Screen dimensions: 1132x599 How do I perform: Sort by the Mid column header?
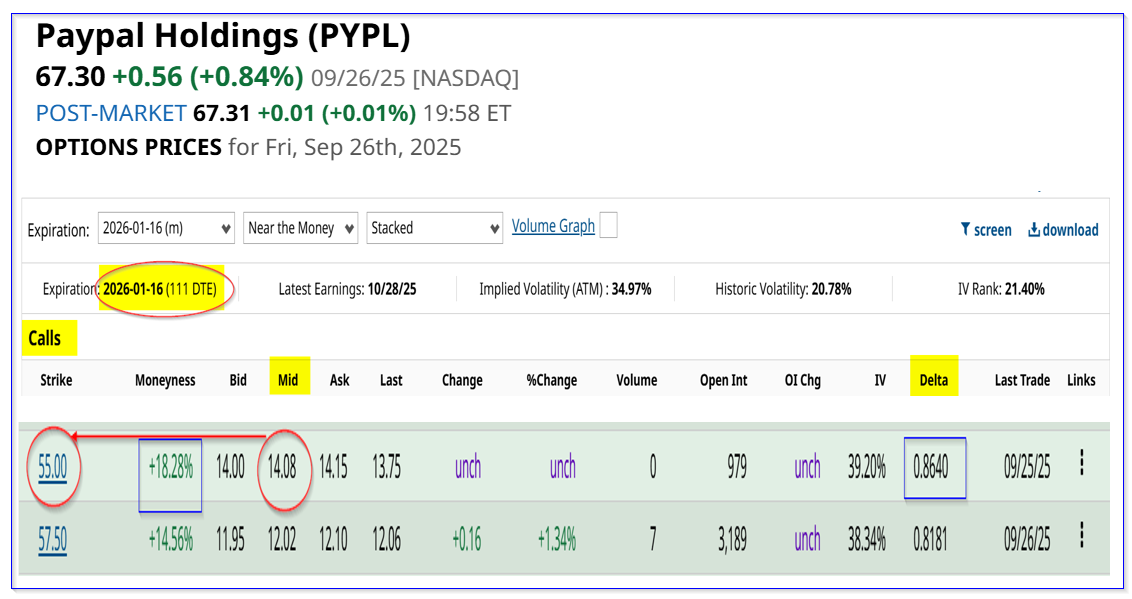click(x=288, y=380)
